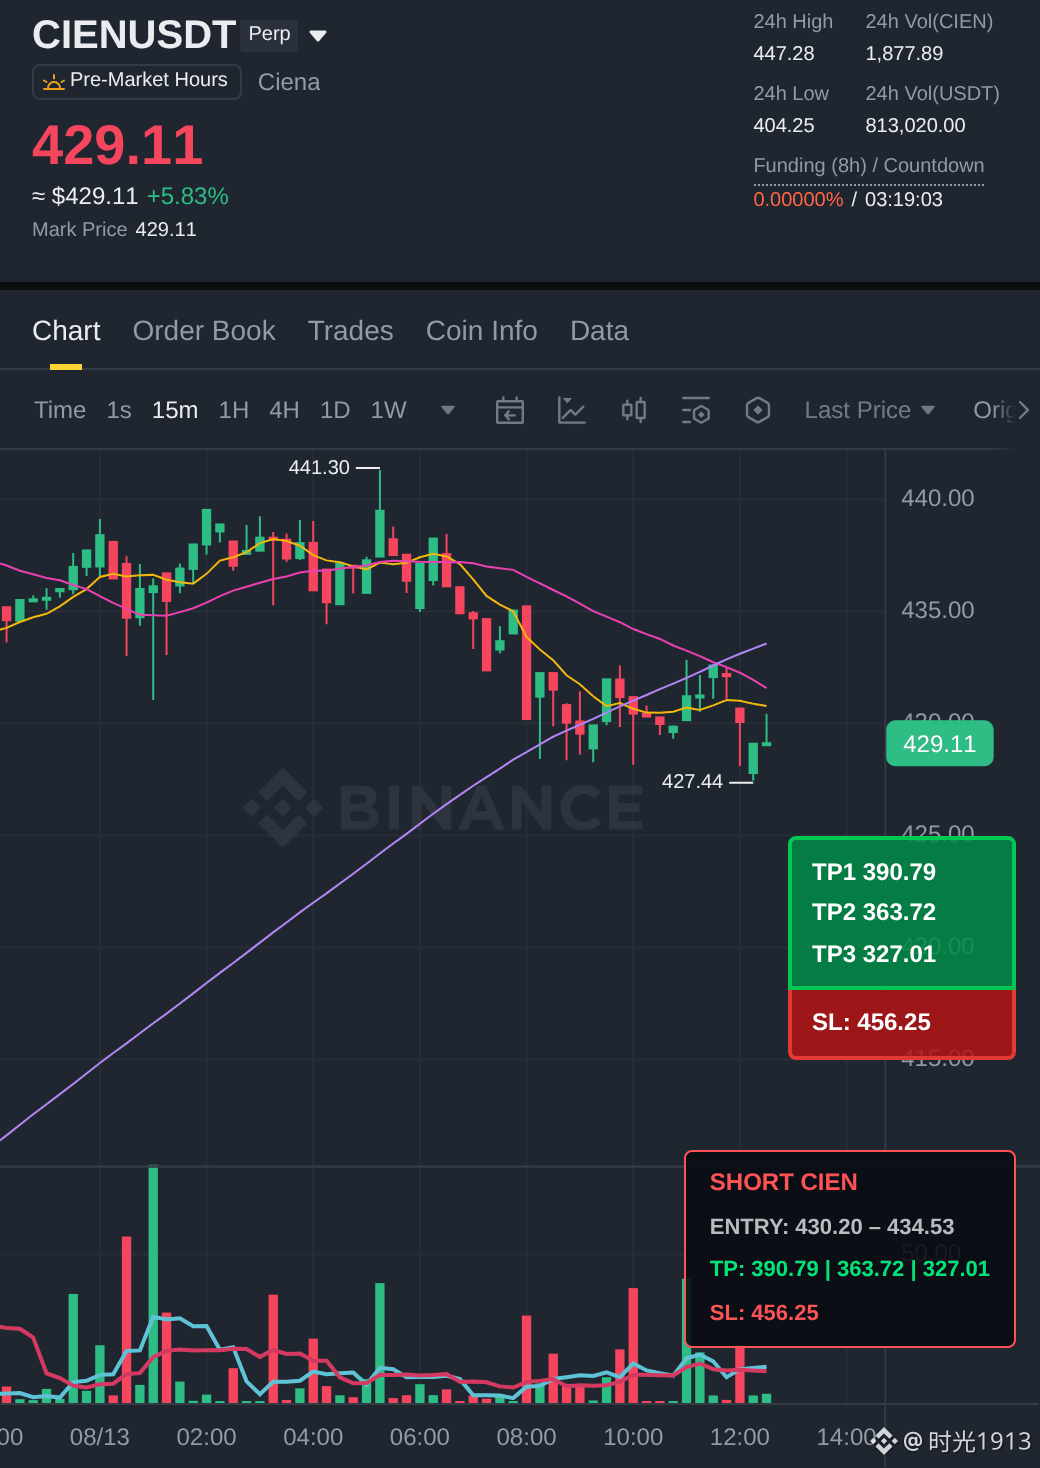Tap the 12:00 time axis label
Viewport: 1040px width, 1468px height.
pyautogui.click(x=739, y=1438)
